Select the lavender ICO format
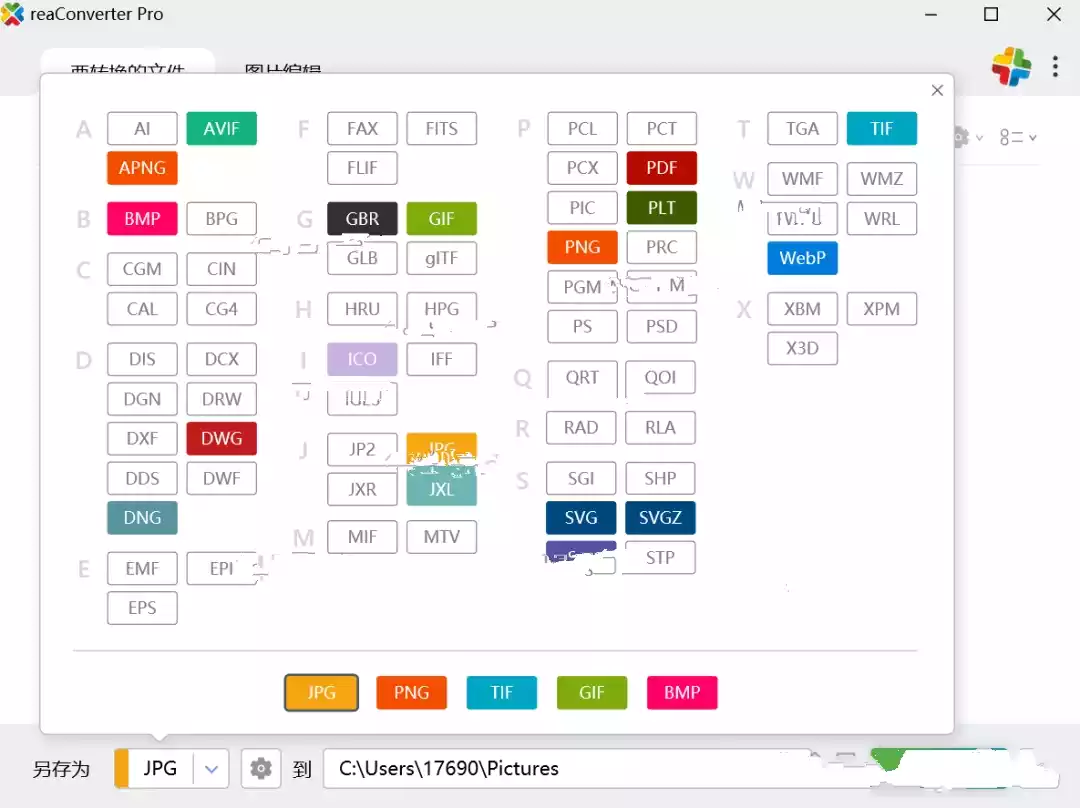Image resolution: width=1080 pixels, height=808 pixels. point(362,359)
